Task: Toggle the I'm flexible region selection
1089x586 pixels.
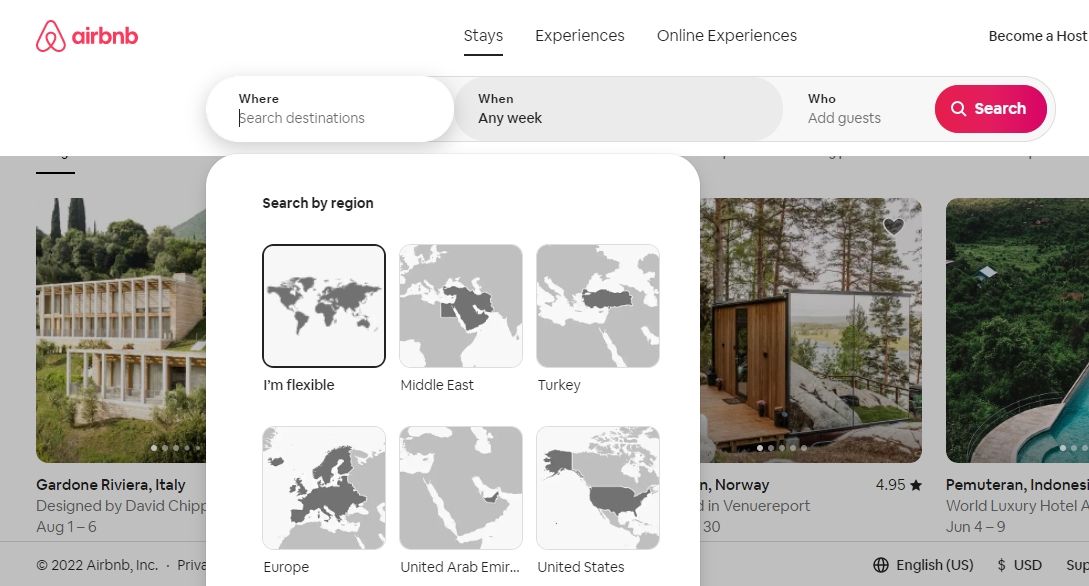Action: (323, 306)
